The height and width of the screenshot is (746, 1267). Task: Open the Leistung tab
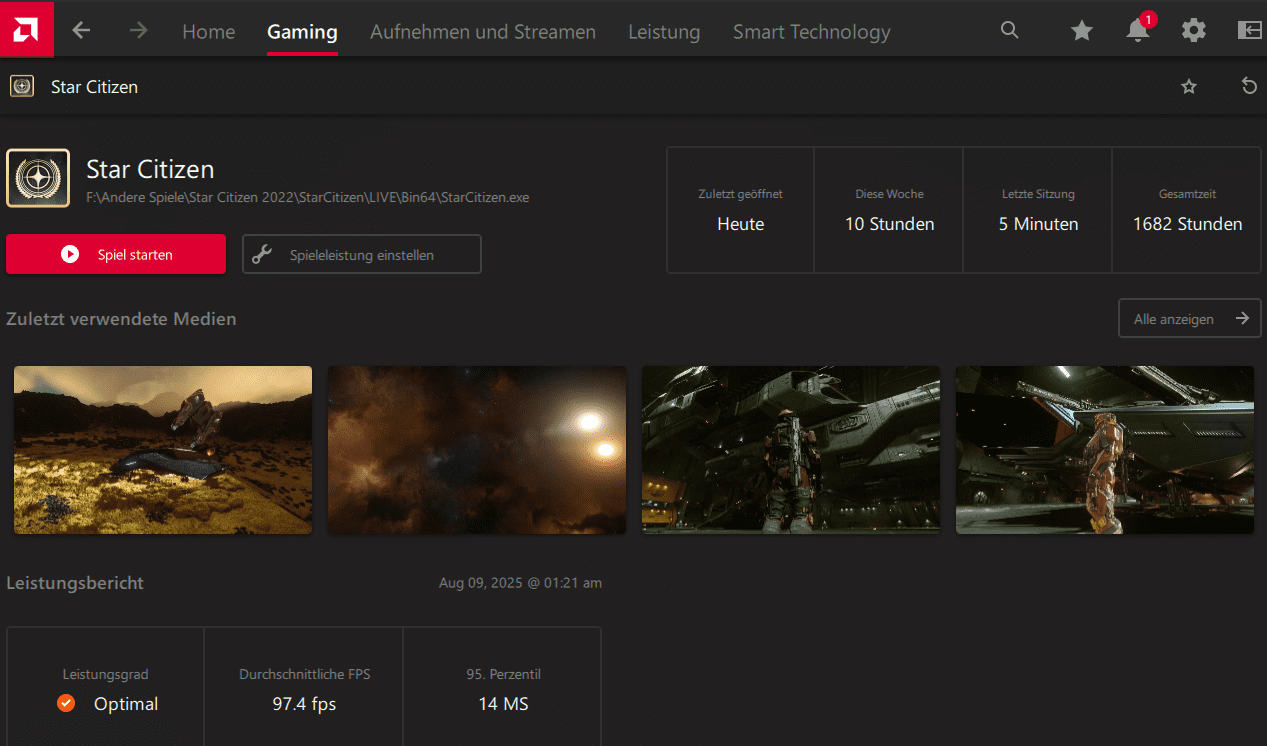pos(664,32)
